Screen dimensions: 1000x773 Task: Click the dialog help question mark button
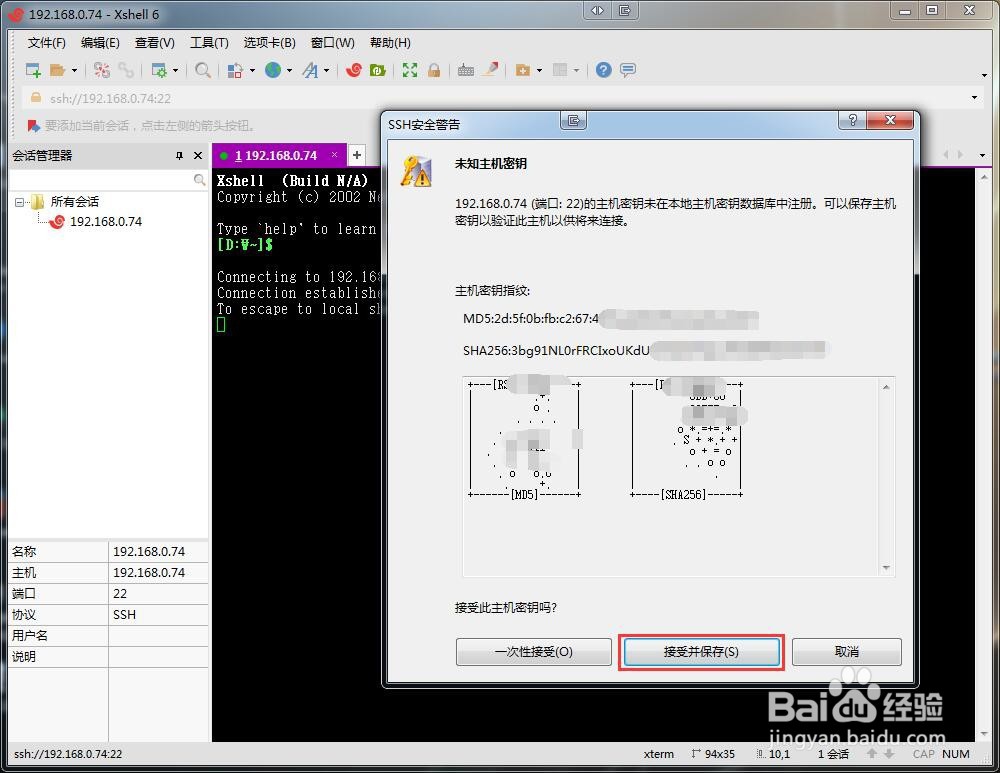tap(853, 120)
